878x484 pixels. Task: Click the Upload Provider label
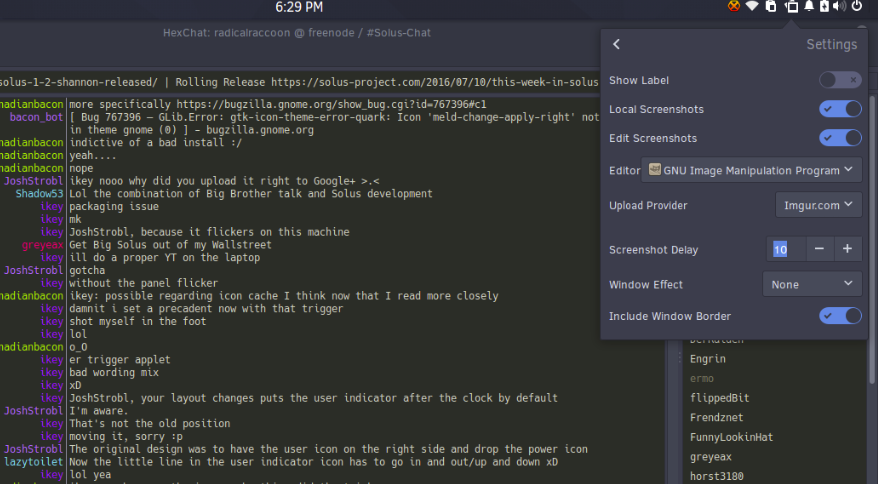point(648,205)
